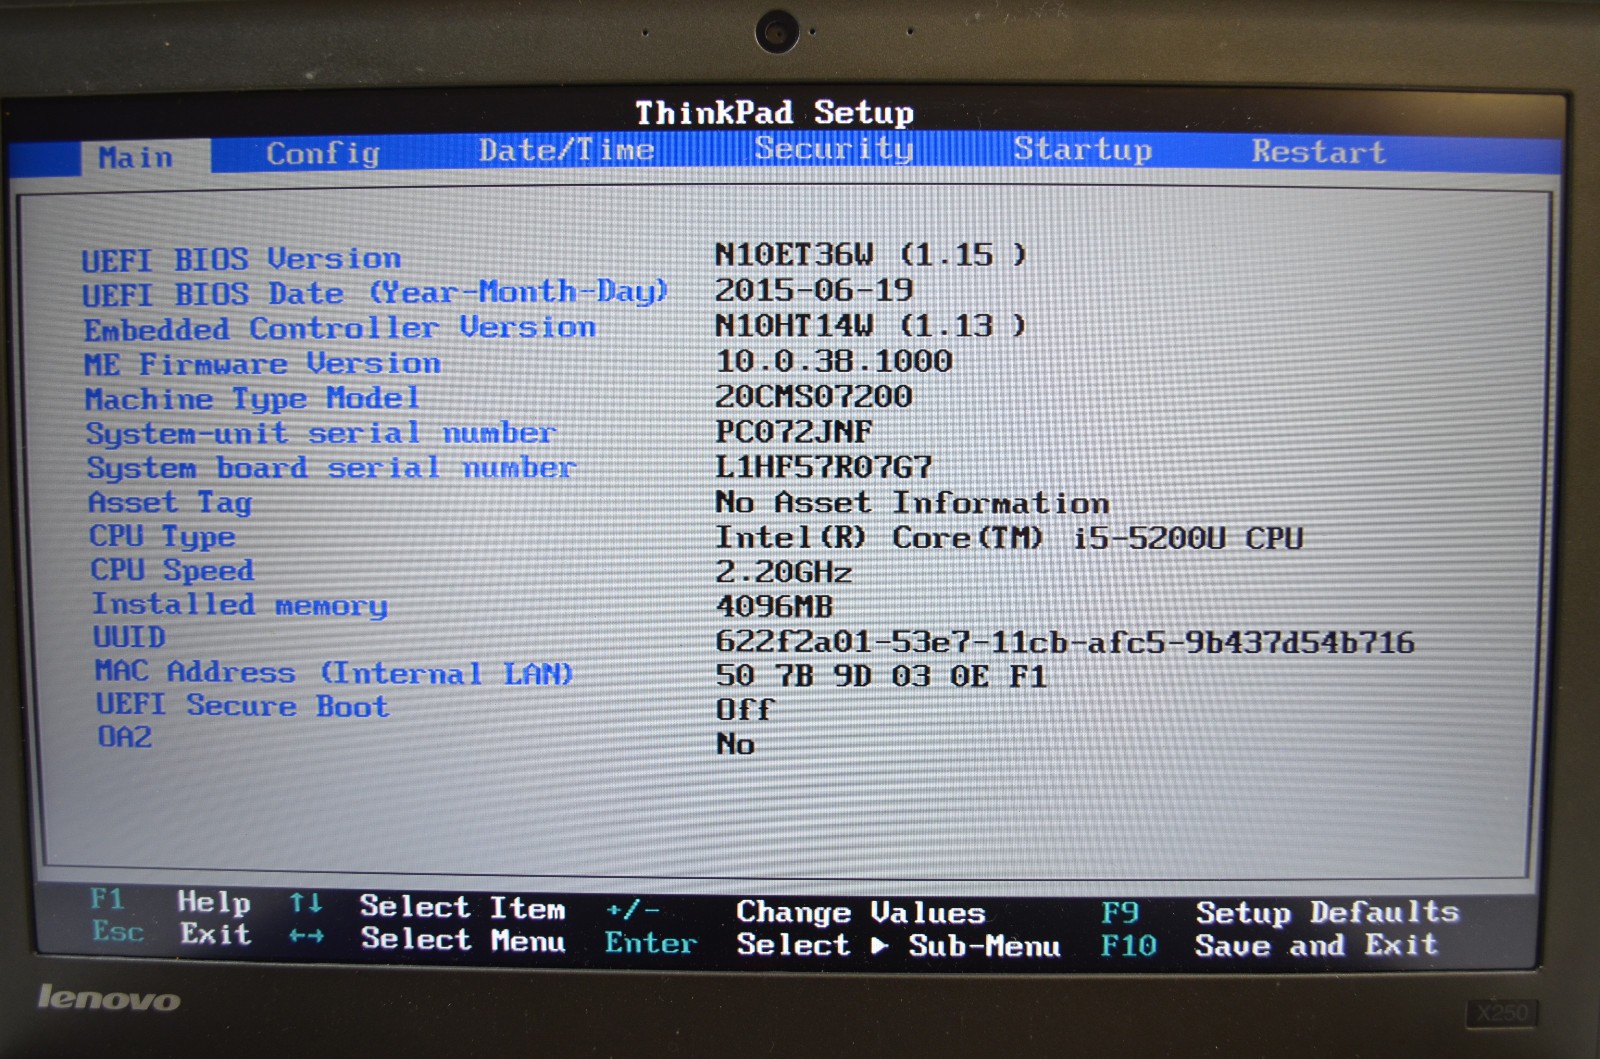Click the 'Intel(R) Core(TM) i5-5200U CPU' value
1600x1059 pixels.
pos(1010,538)
